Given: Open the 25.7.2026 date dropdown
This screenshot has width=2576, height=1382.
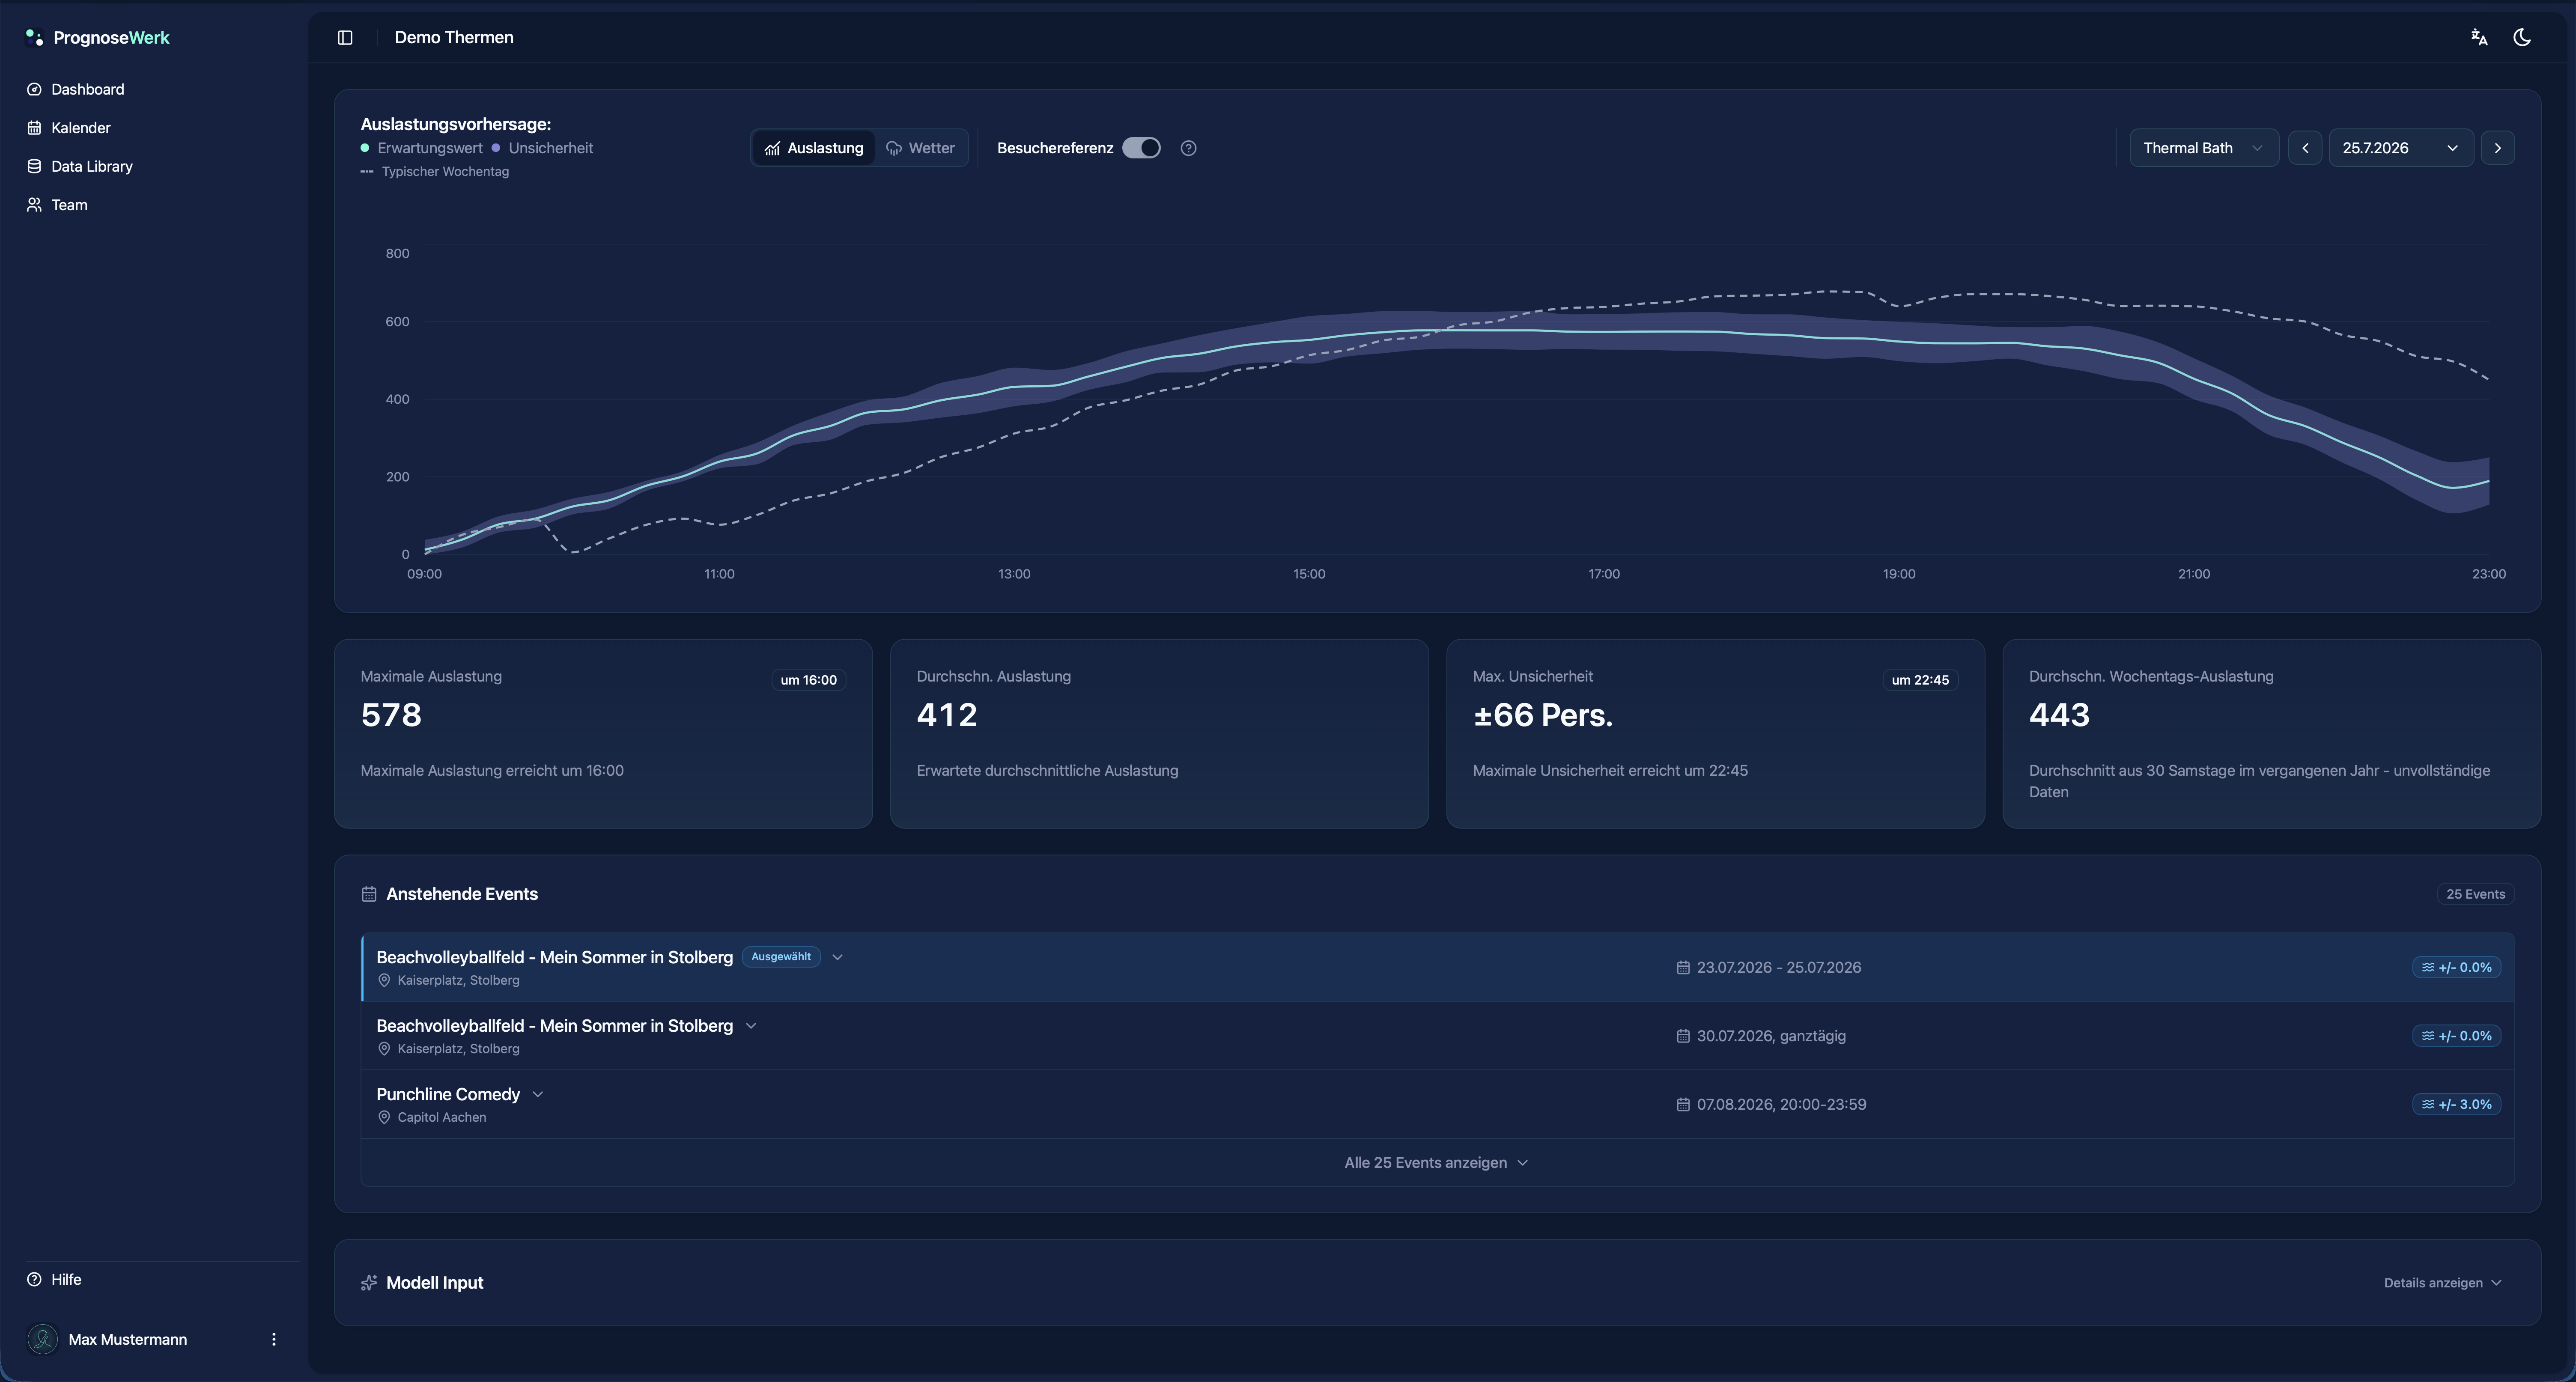Looking at the screenshot, I should (x=2400, y=148).
